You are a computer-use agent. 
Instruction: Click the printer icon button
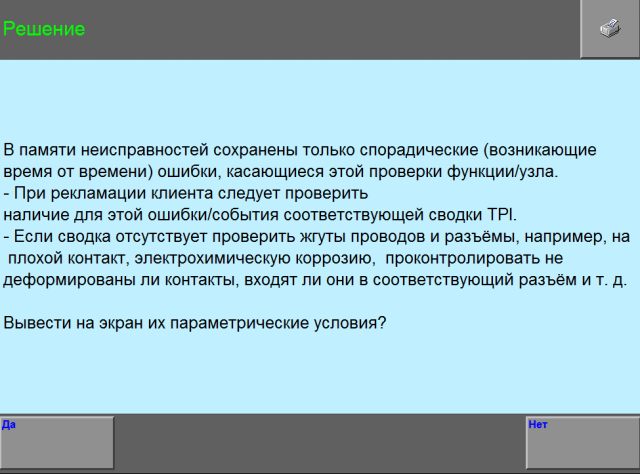pos(610,29)
